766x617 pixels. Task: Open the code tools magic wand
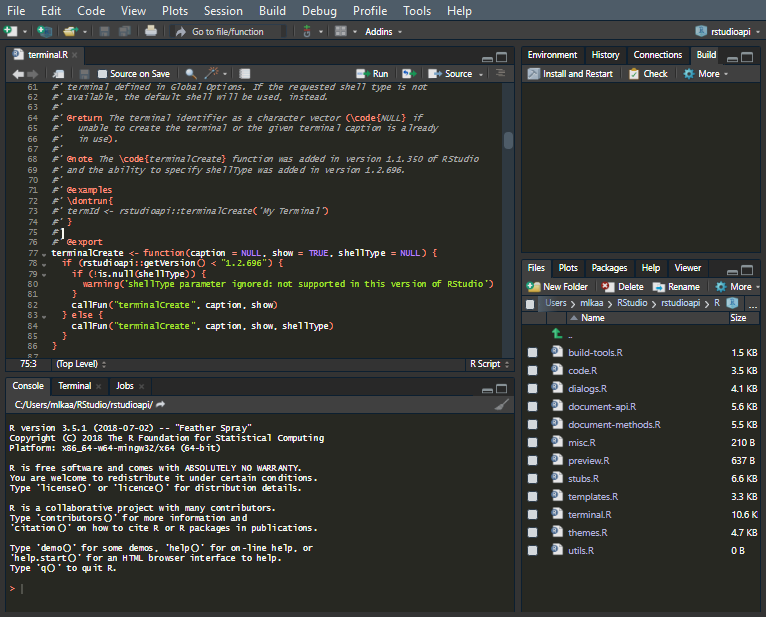pos(212,74)
